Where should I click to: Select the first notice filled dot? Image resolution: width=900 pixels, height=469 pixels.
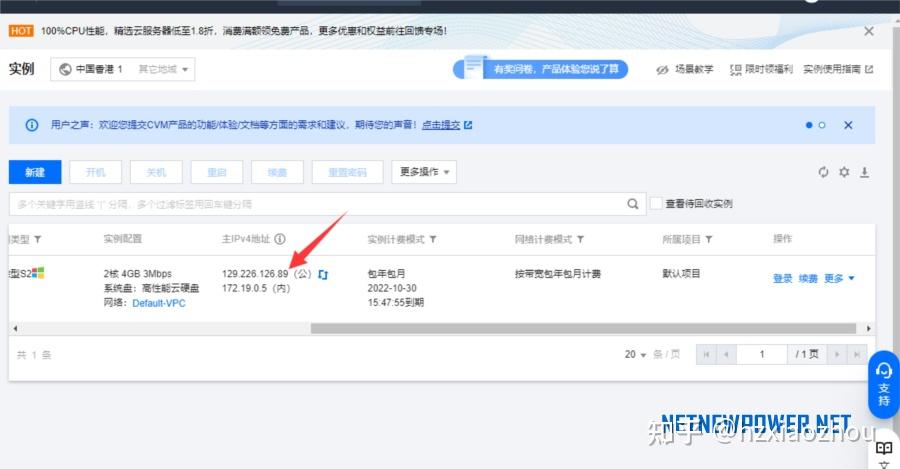coord(809,125)
